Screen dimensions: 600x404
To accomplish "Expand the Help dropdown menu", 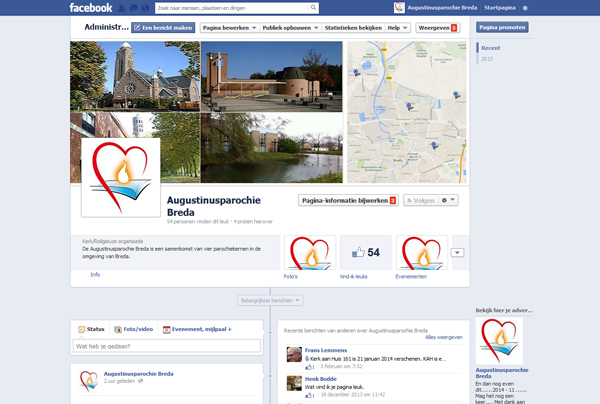I will pyautogui.click(x=398, y=28).
